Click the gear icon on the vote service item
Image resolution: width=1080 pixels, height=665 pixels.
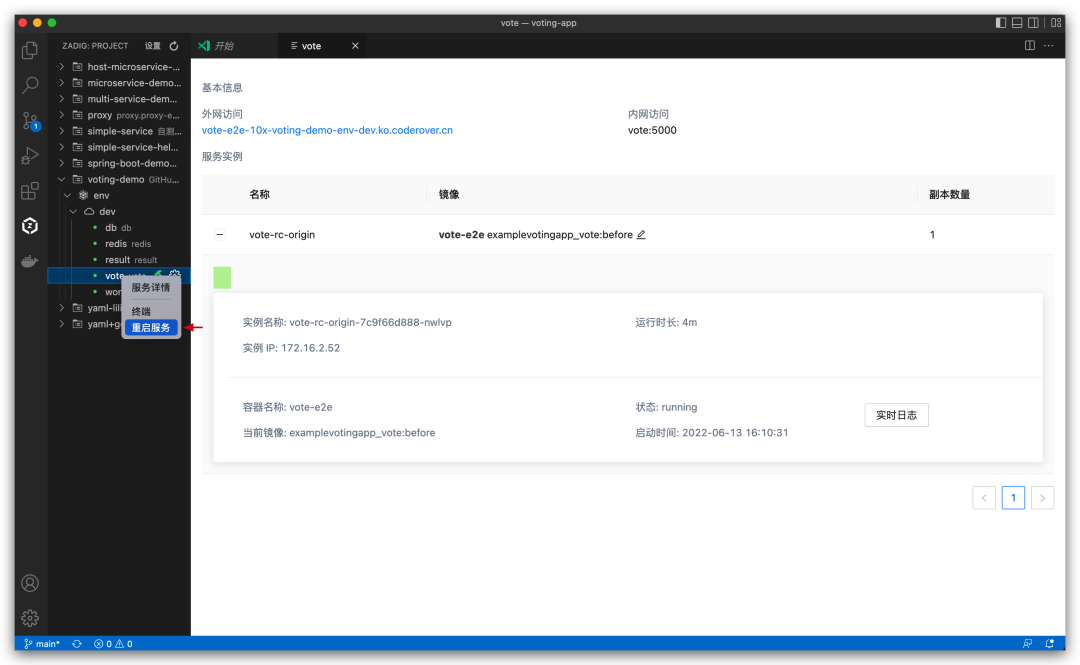click(177, 275)
